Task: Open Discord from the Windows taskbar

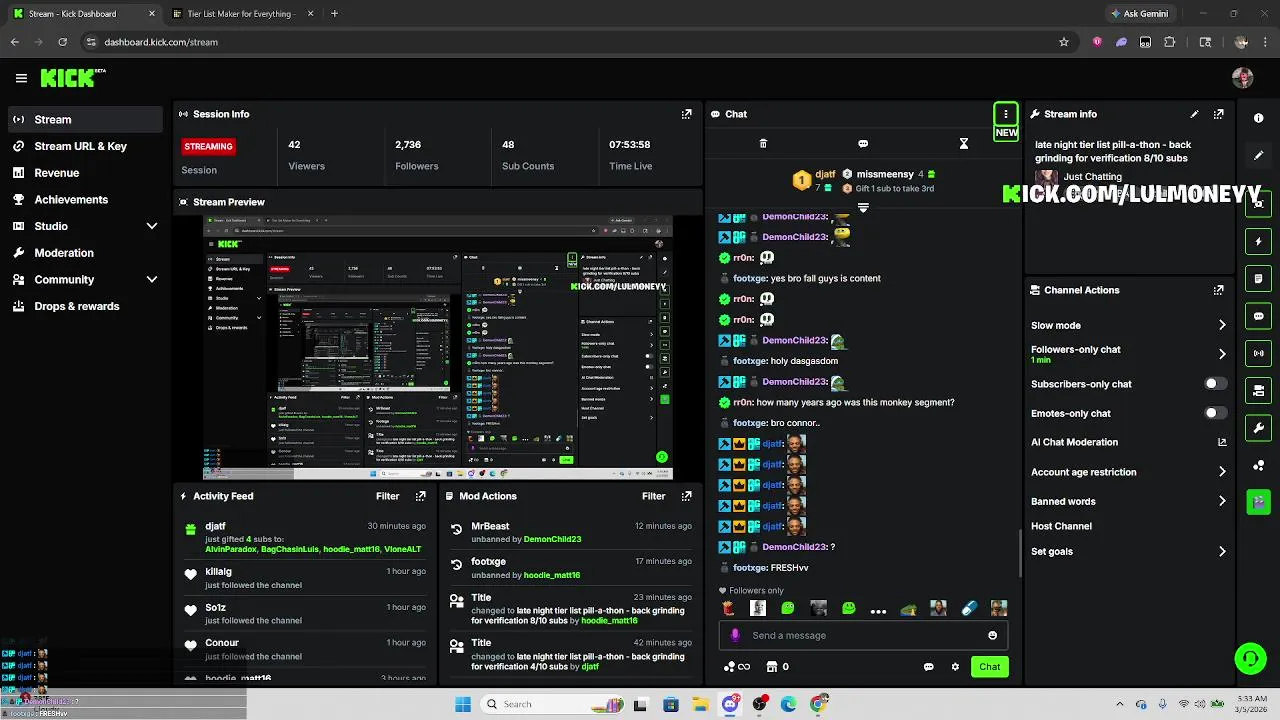Action: coord(730,704)
